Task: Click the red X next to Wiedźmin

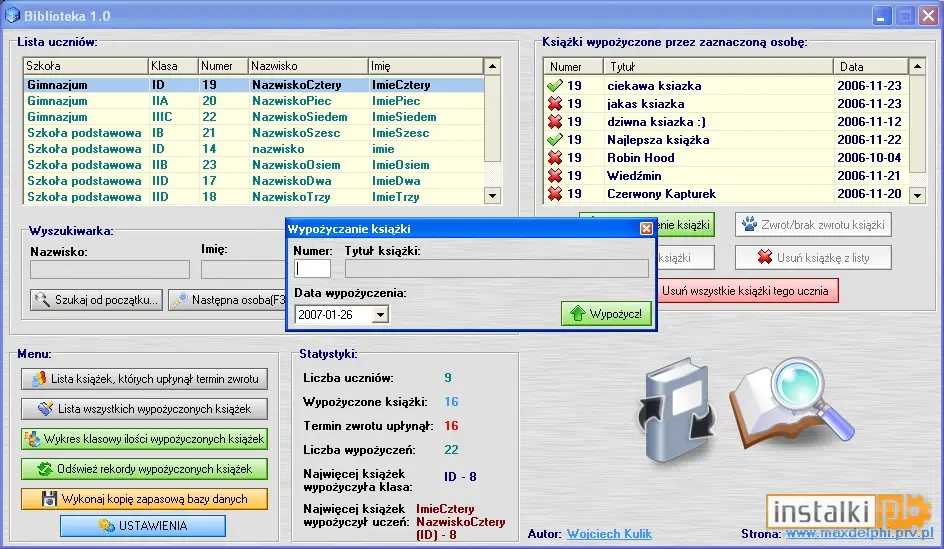Action: (x=554, y=176)
